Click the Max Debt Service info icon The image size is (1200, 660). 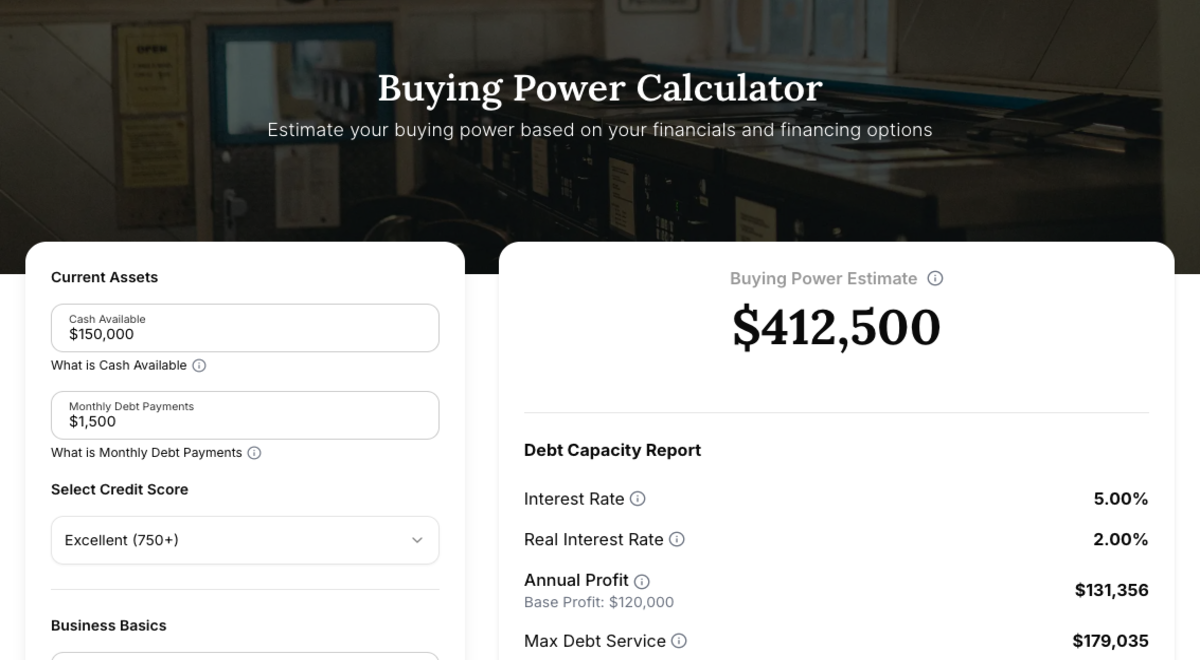(x=679, y=641)
